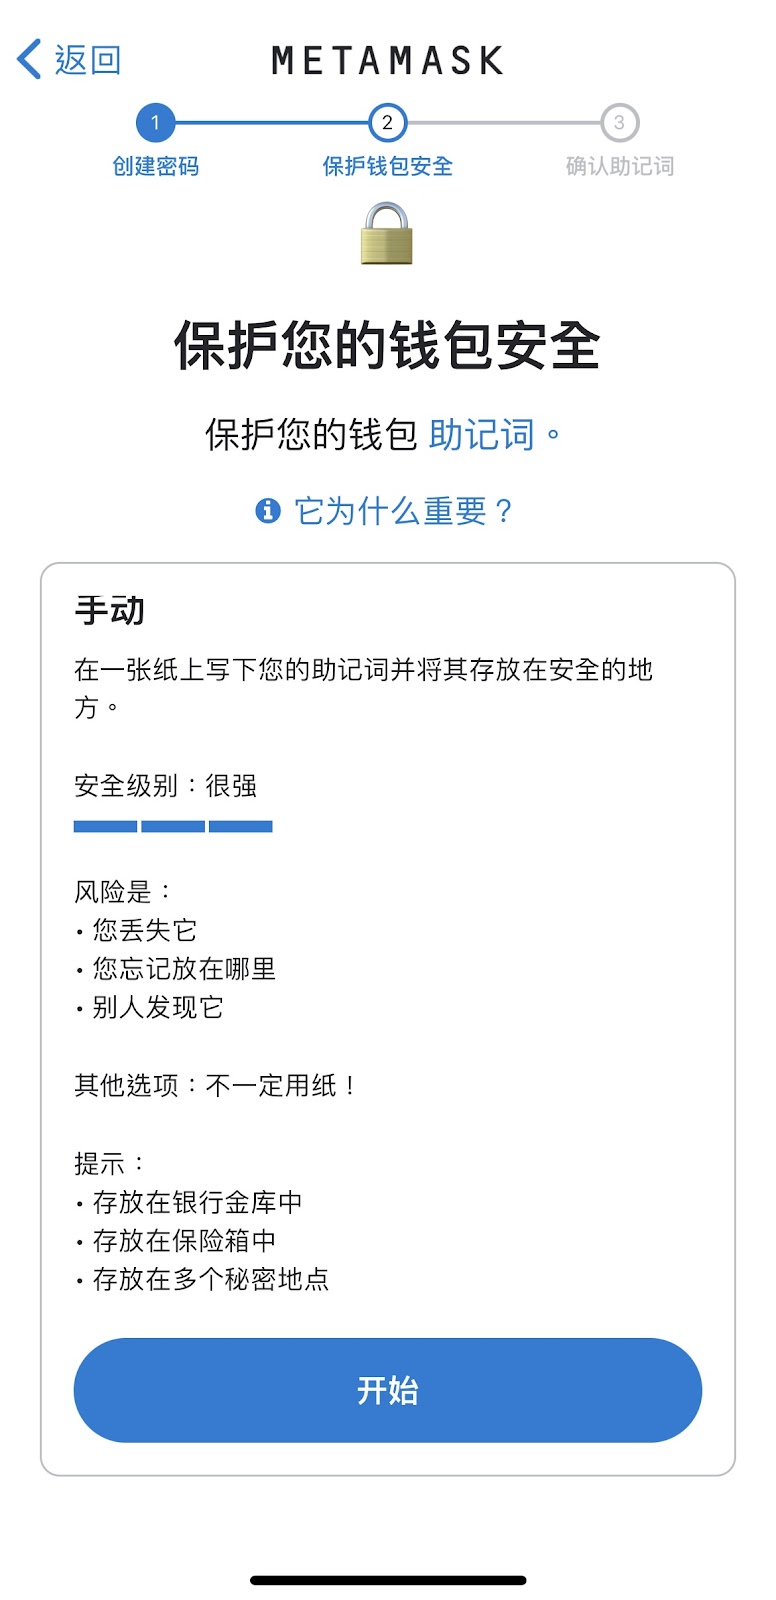Open the 助记词 hyperlink
Viewport: 776px width, 1600px height.
coord(481,435)
